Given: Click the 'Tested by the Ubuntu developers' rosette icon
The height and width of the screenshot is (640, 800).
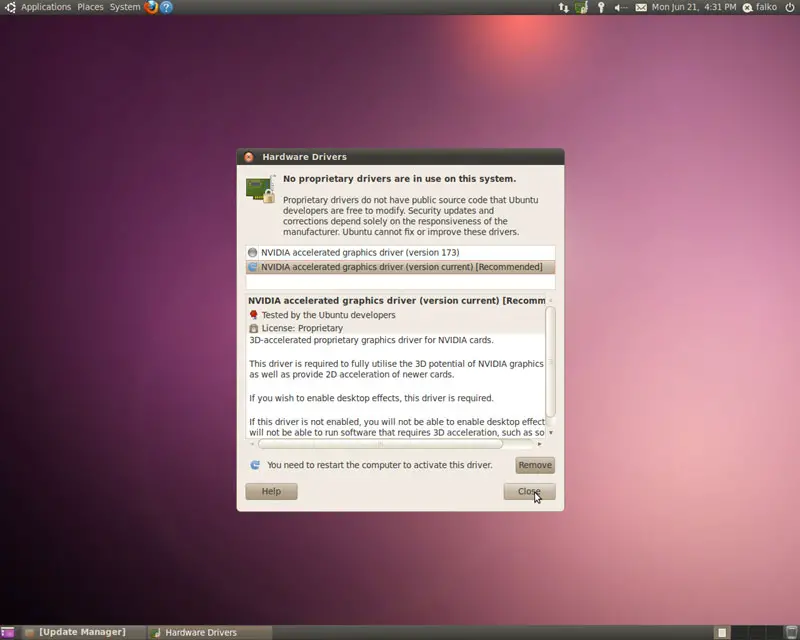Looking at the screenshot, I should pyautogui.click(x=254, y=315).
